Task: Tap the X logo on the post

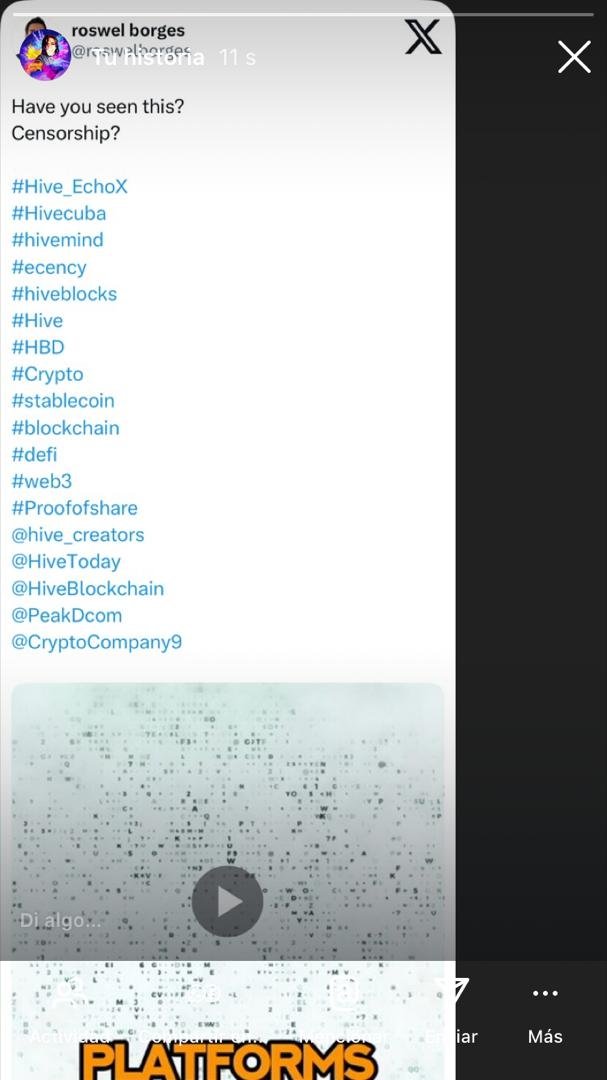Action: click(422, 37)
